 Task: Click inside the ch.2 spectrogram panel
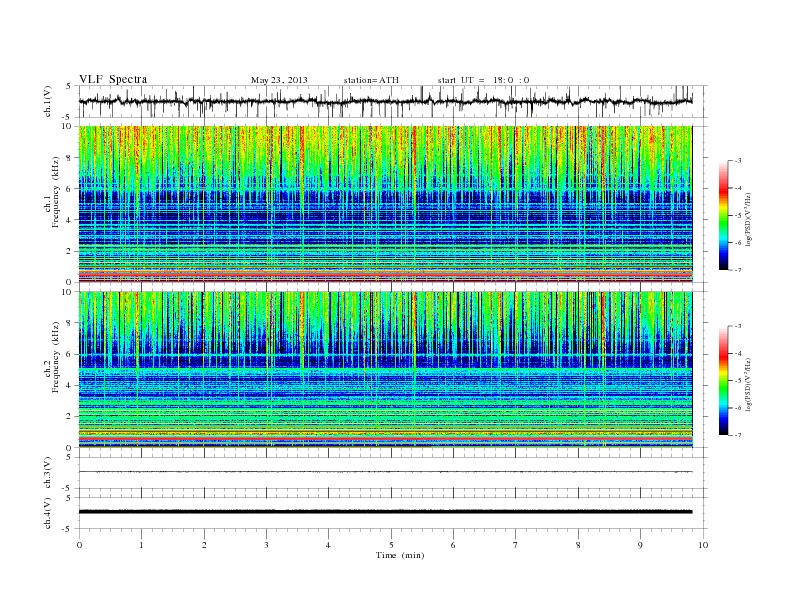385,369
